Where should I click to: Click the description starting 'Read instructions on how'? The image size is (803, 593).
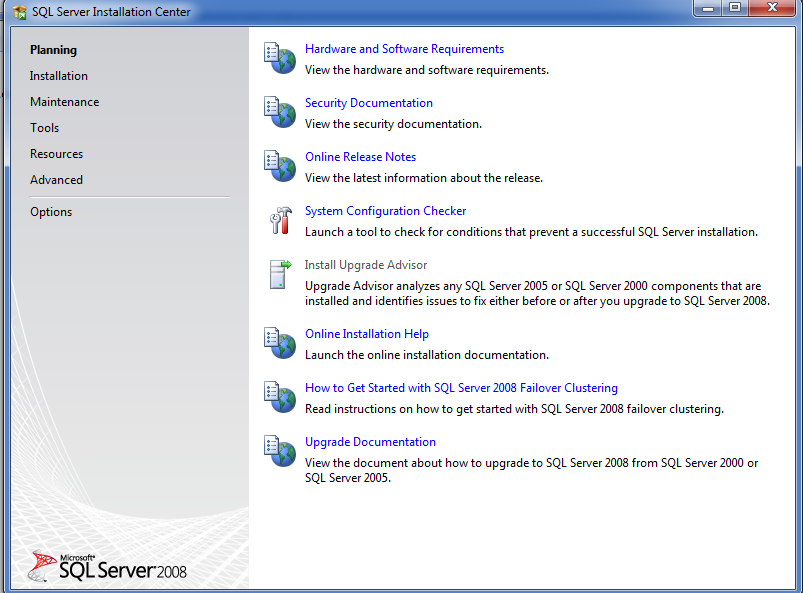(x=514, y=409)
